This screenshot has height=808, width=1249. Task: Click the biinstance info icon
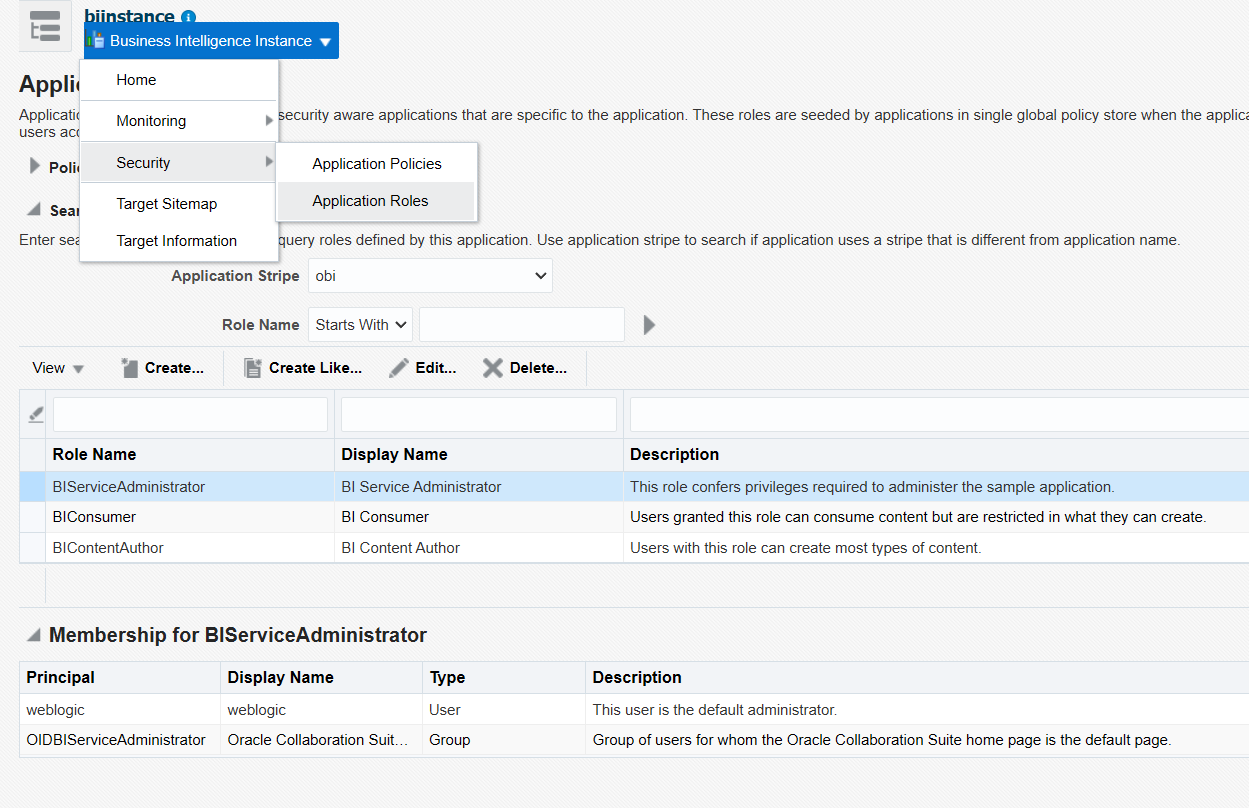coord(189,17)
